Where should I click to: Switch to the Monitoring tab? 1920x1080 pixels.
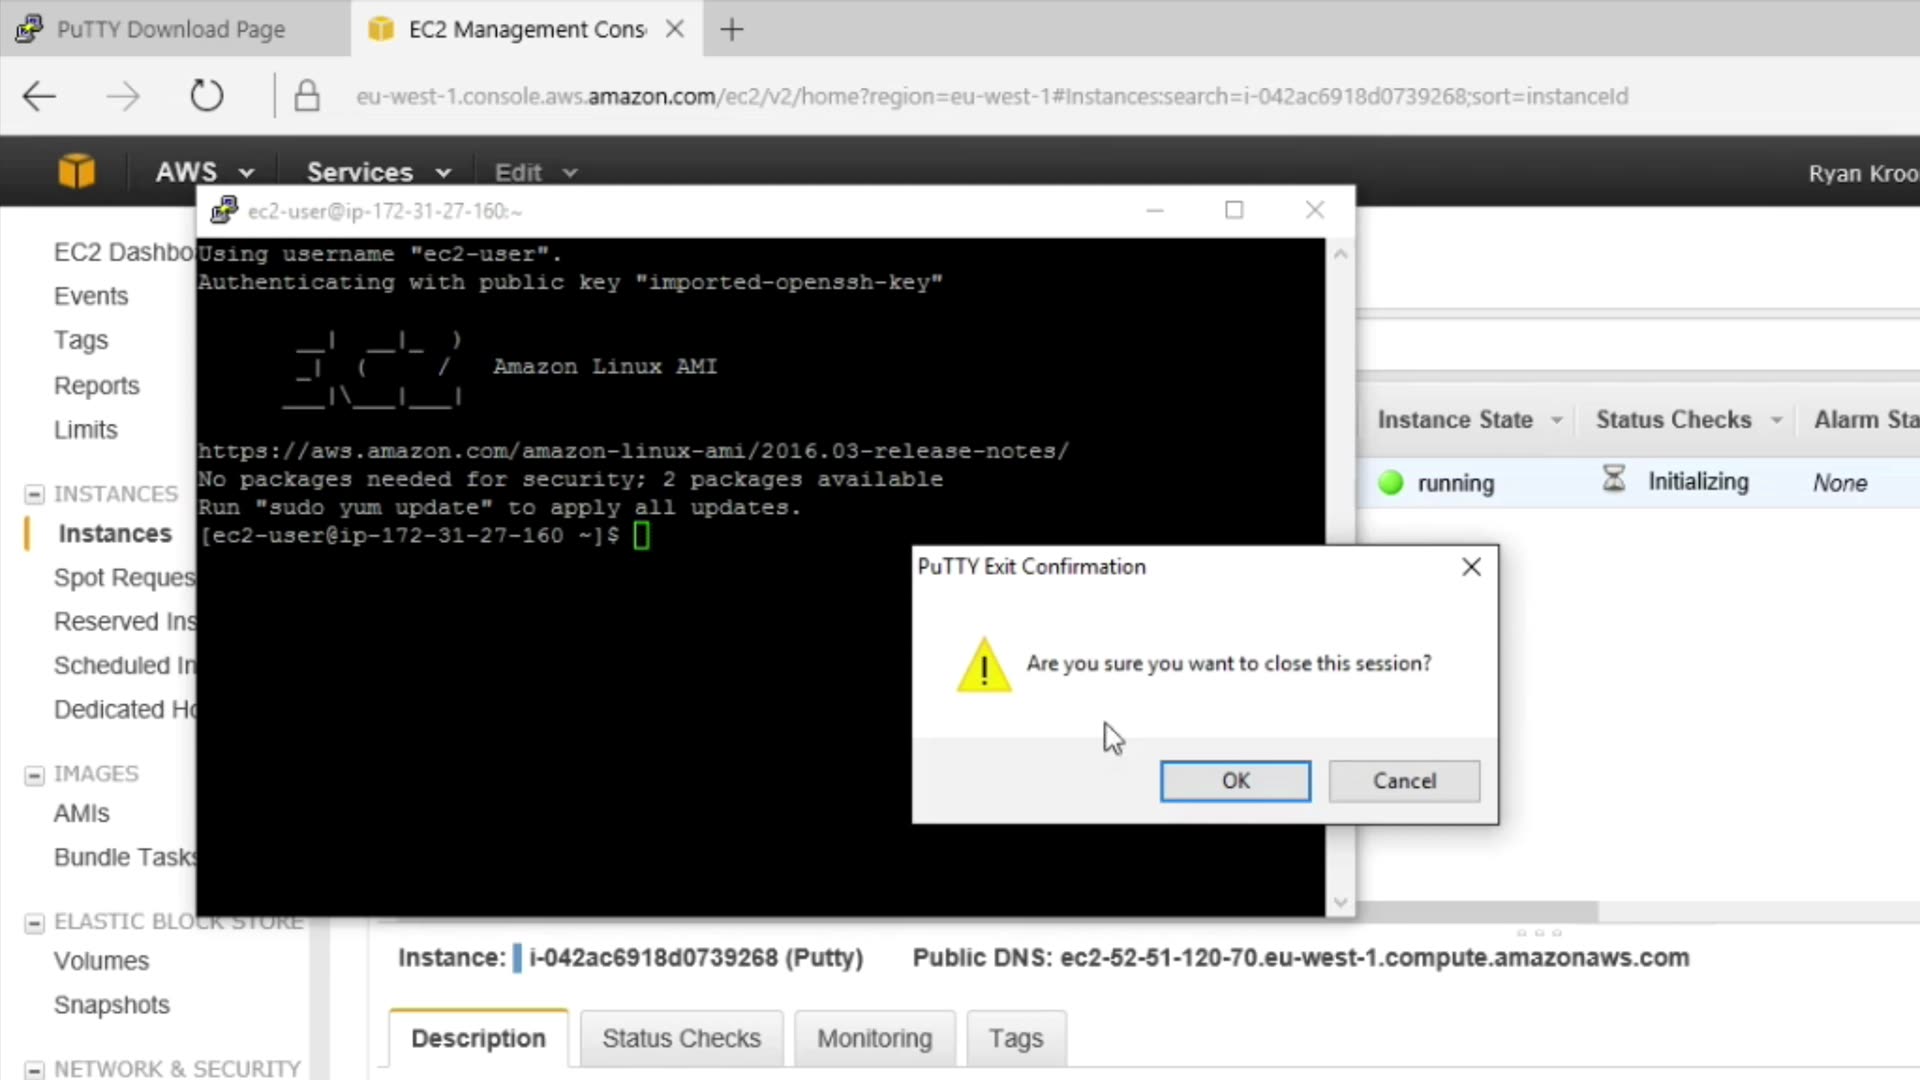(874, 1039)
